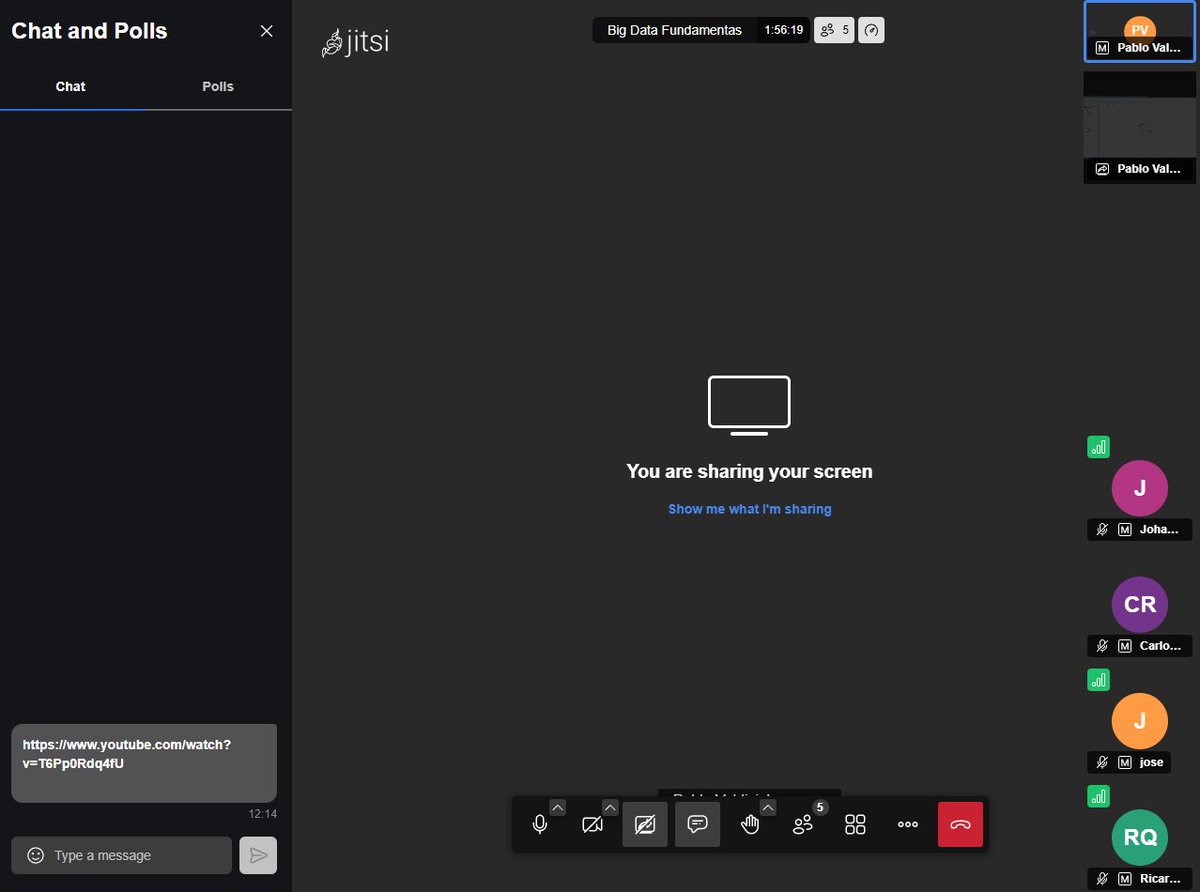Click muted microphone icon on Carlos
1200x892 pixels.
[1102, 646]
